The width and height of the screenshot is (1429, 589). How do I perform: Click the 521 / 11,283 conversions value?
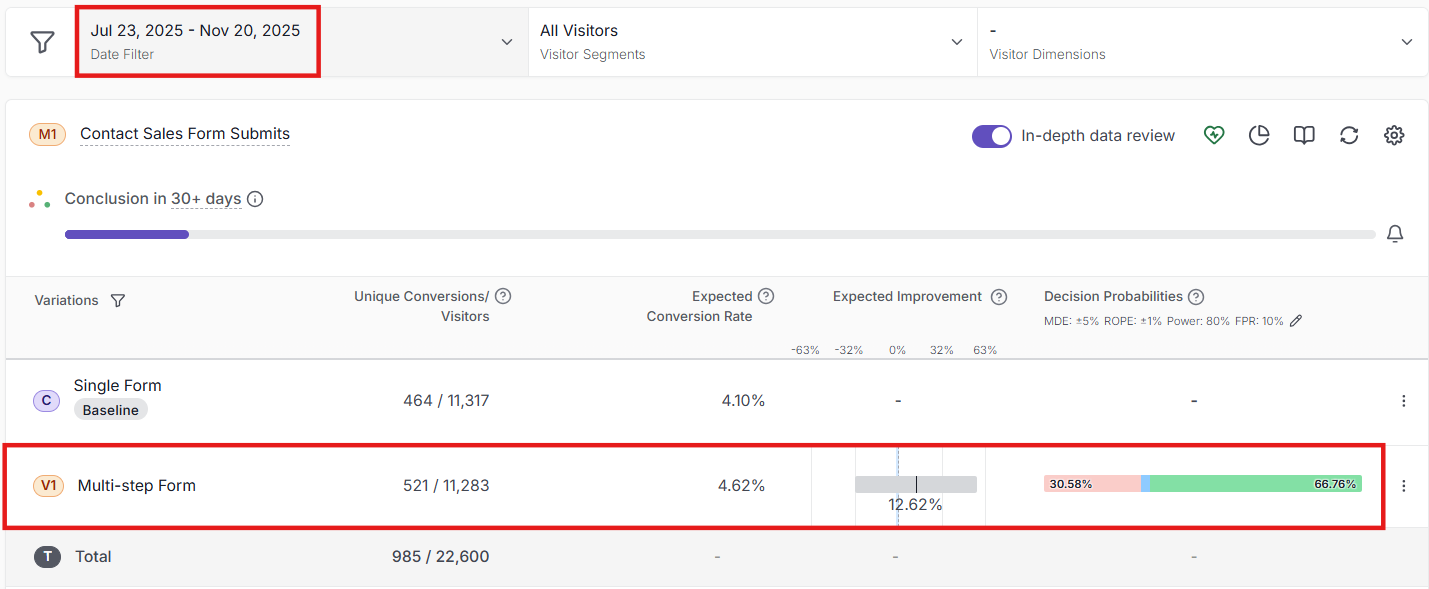(x=446, y=486)
